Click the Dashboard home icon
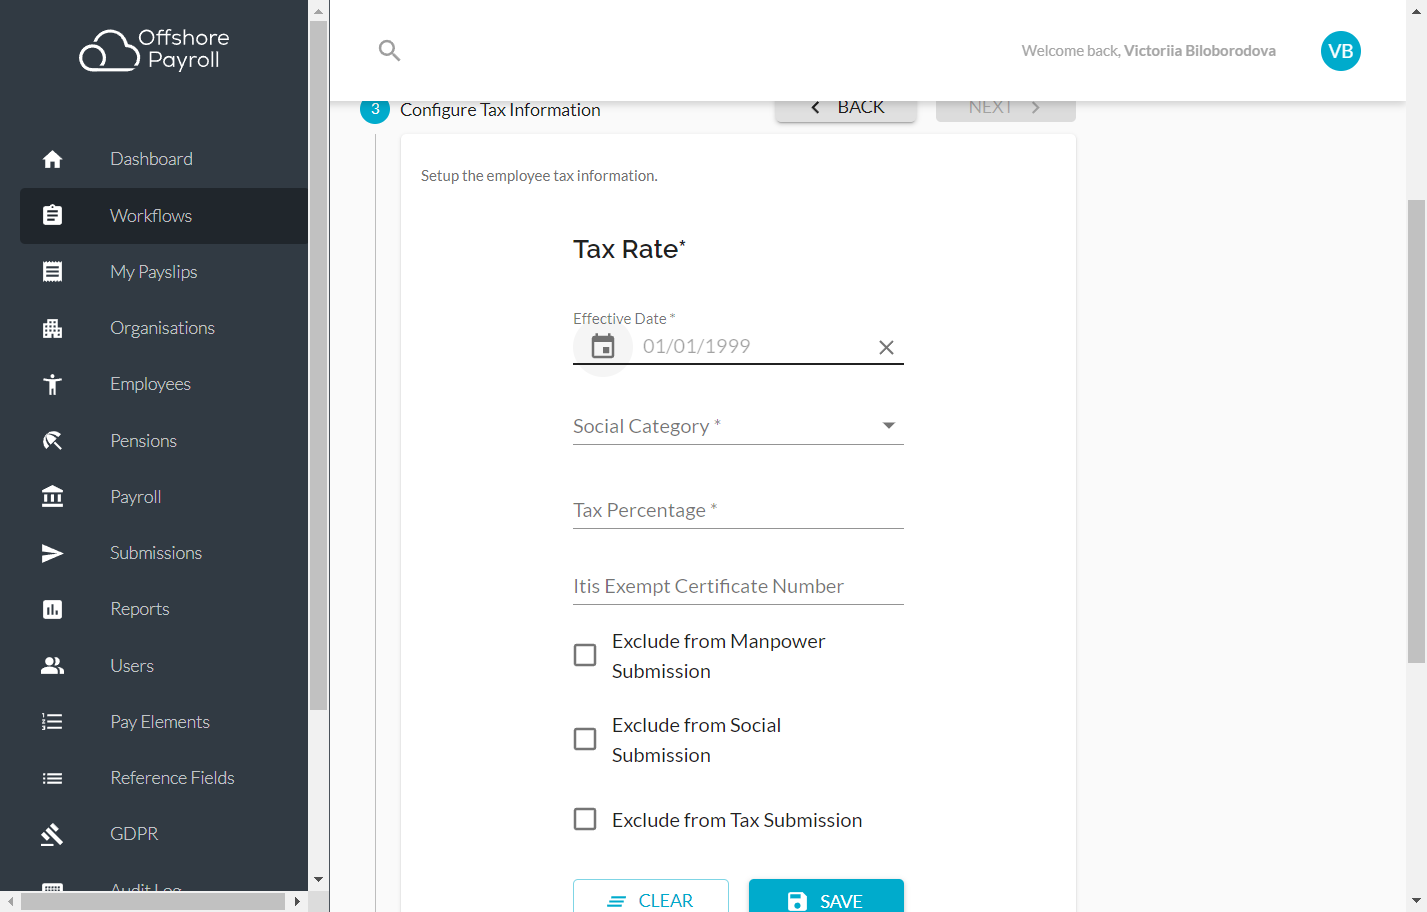 (52, 159)
